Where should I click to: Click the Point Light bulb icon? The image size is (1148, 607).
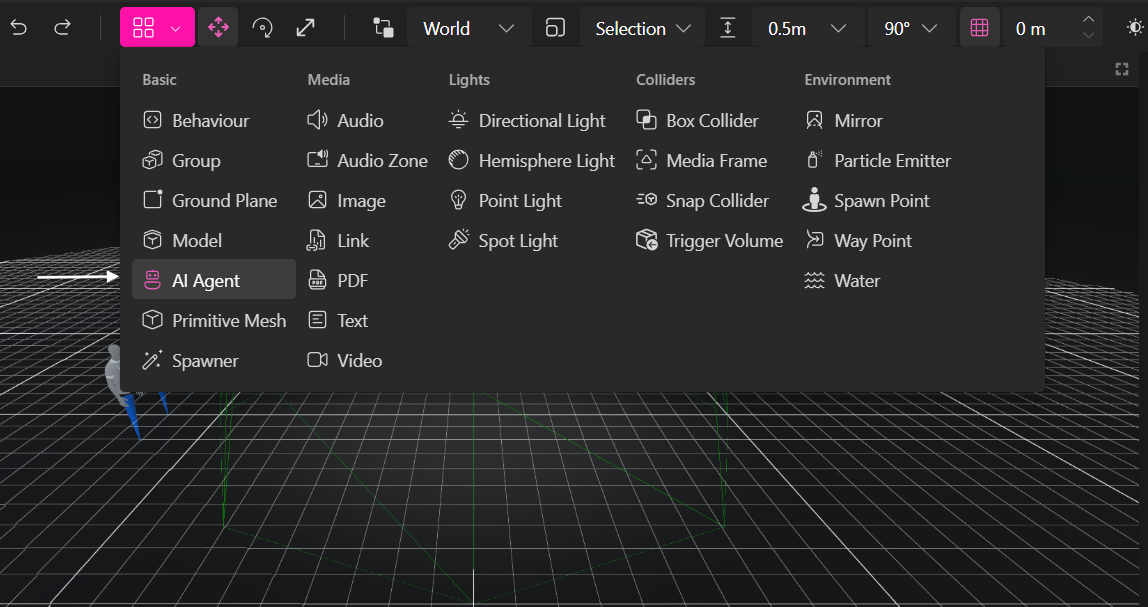pyautogui.click(x=458, y=200)
